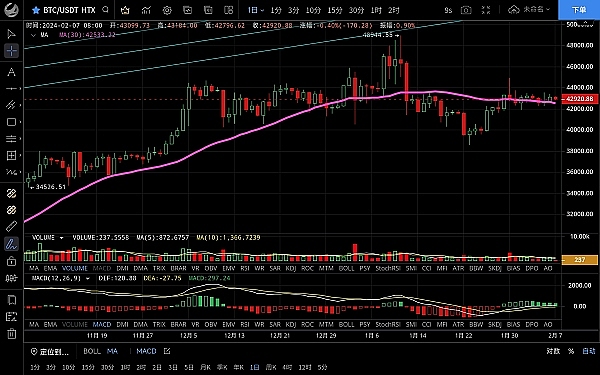This screenshot has width=600, height=375.
Task: Select the text annotation tool A
Action: [x=11, y=72]
